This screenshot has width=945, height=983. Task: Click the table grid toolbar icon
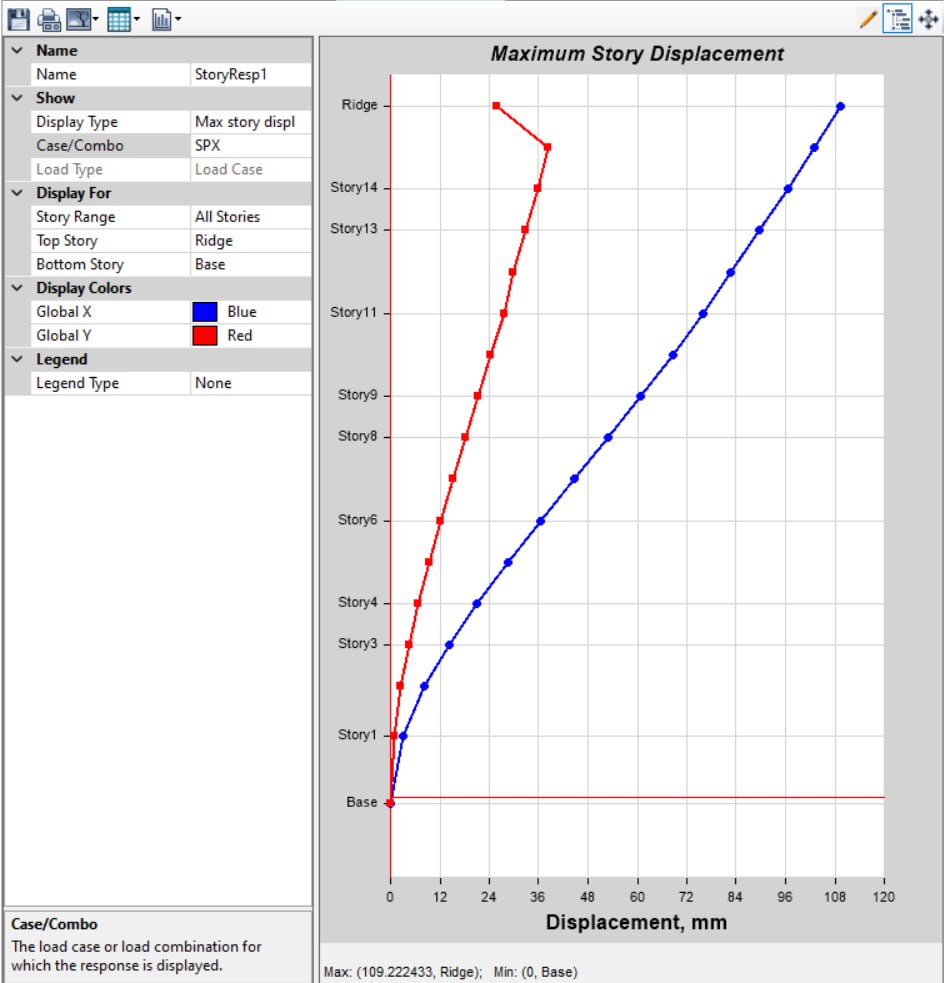click(119, 18)
